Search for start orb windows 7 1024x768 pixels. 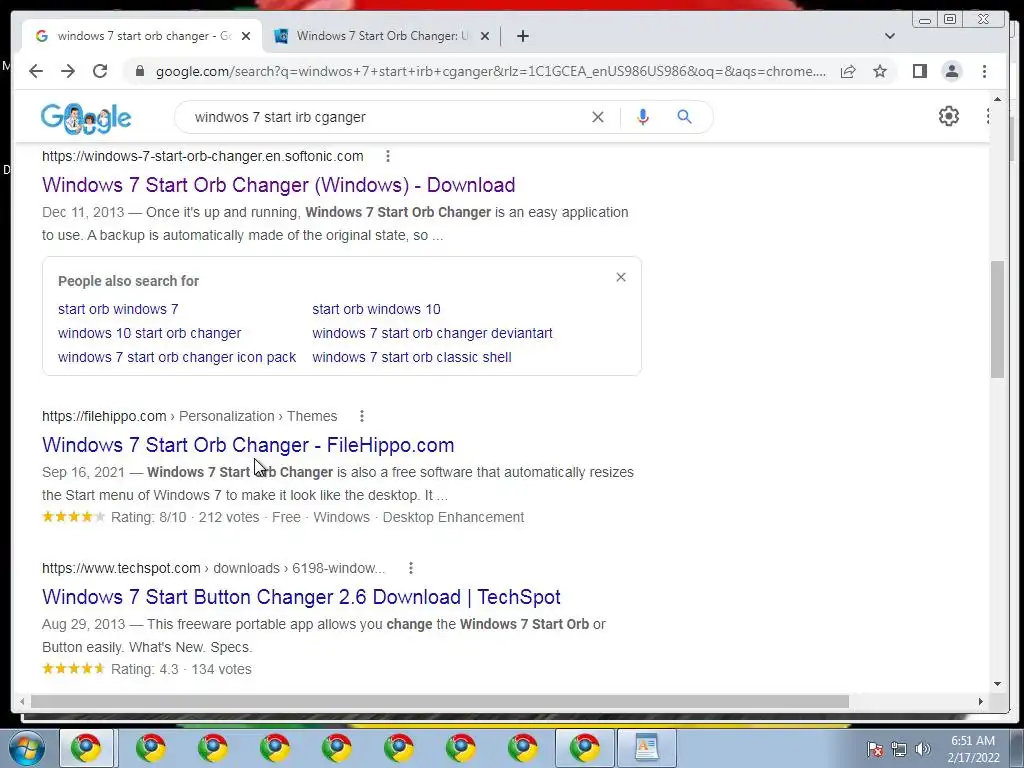click(x=118, y=309)
